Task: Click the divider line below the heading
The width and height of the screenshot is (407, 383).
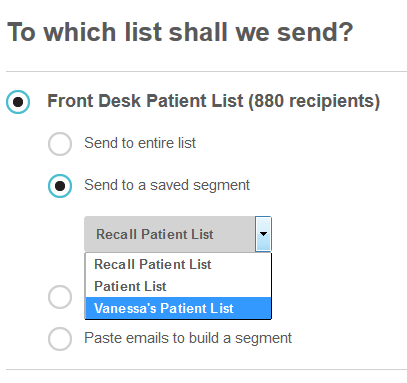Action: click(x=206, y=71)
